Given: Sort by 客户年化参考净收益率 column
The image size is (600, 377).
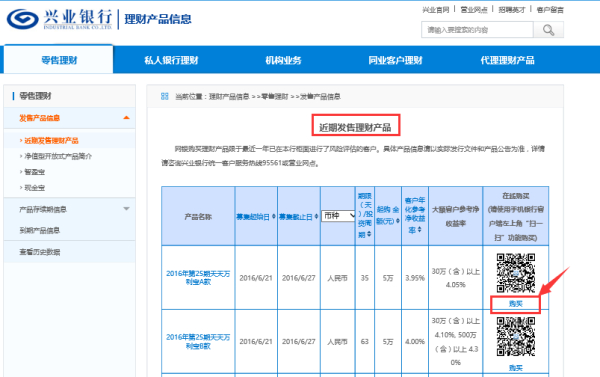Looking at the screenshot, I should pos(415,215).
